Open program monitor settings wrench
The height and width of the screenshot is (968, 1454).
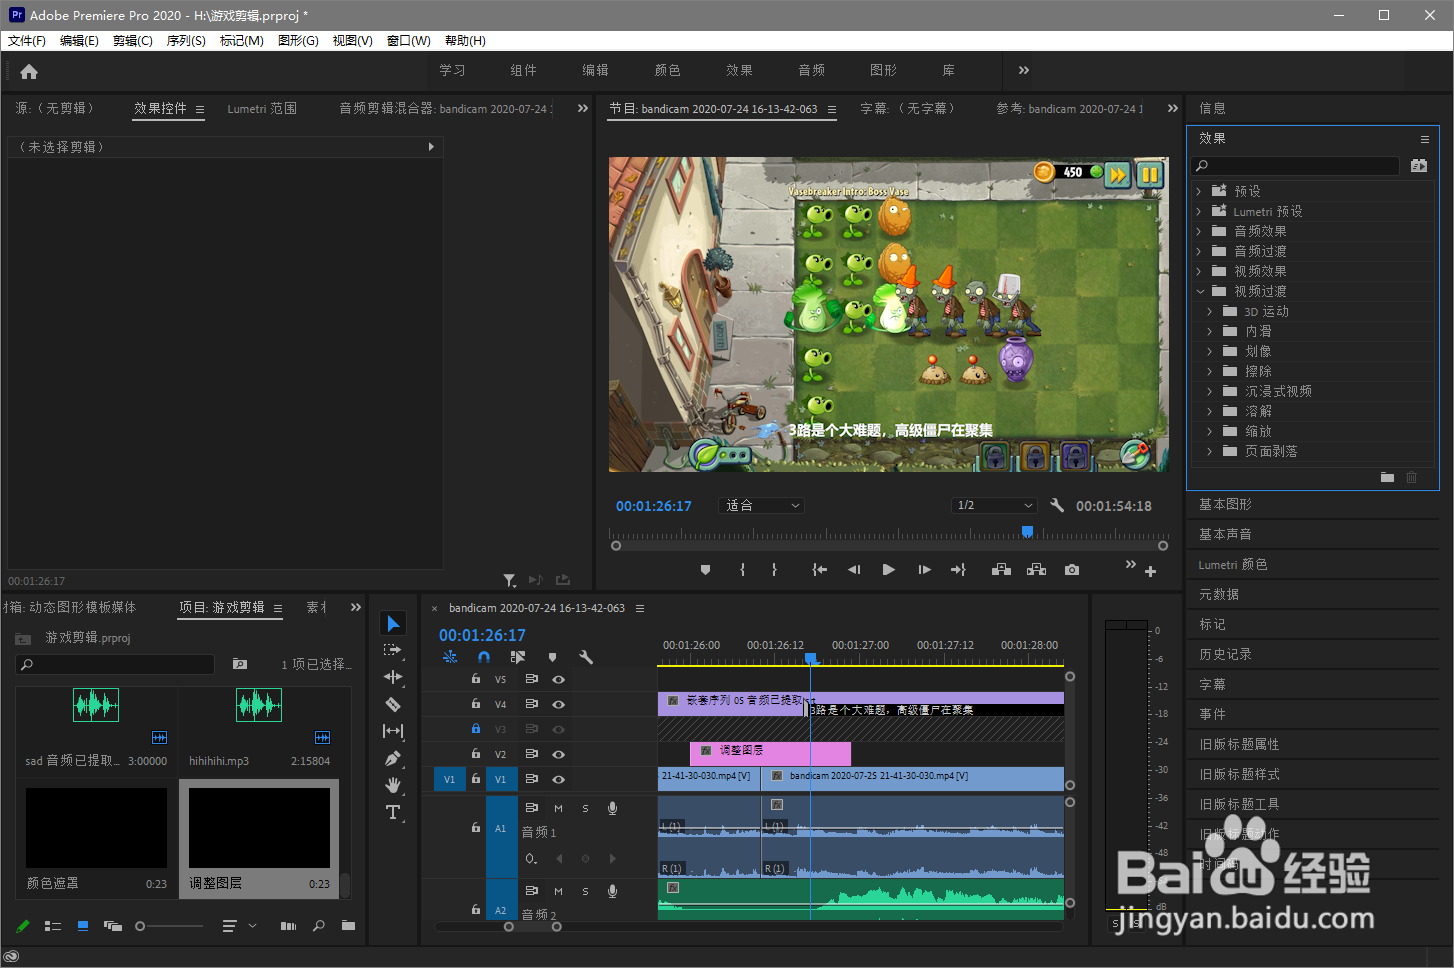[1057, 505]
